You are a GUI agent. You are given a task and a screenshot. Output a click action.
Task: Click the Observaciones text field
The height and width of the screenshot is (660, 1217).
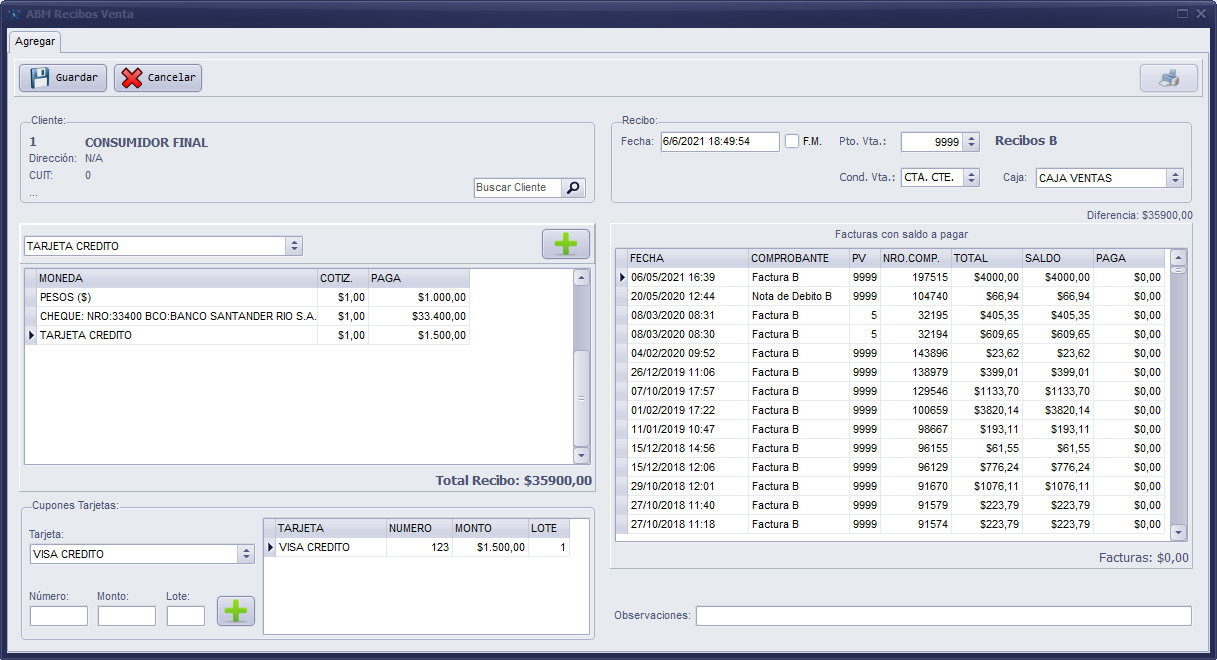[943, 616]
